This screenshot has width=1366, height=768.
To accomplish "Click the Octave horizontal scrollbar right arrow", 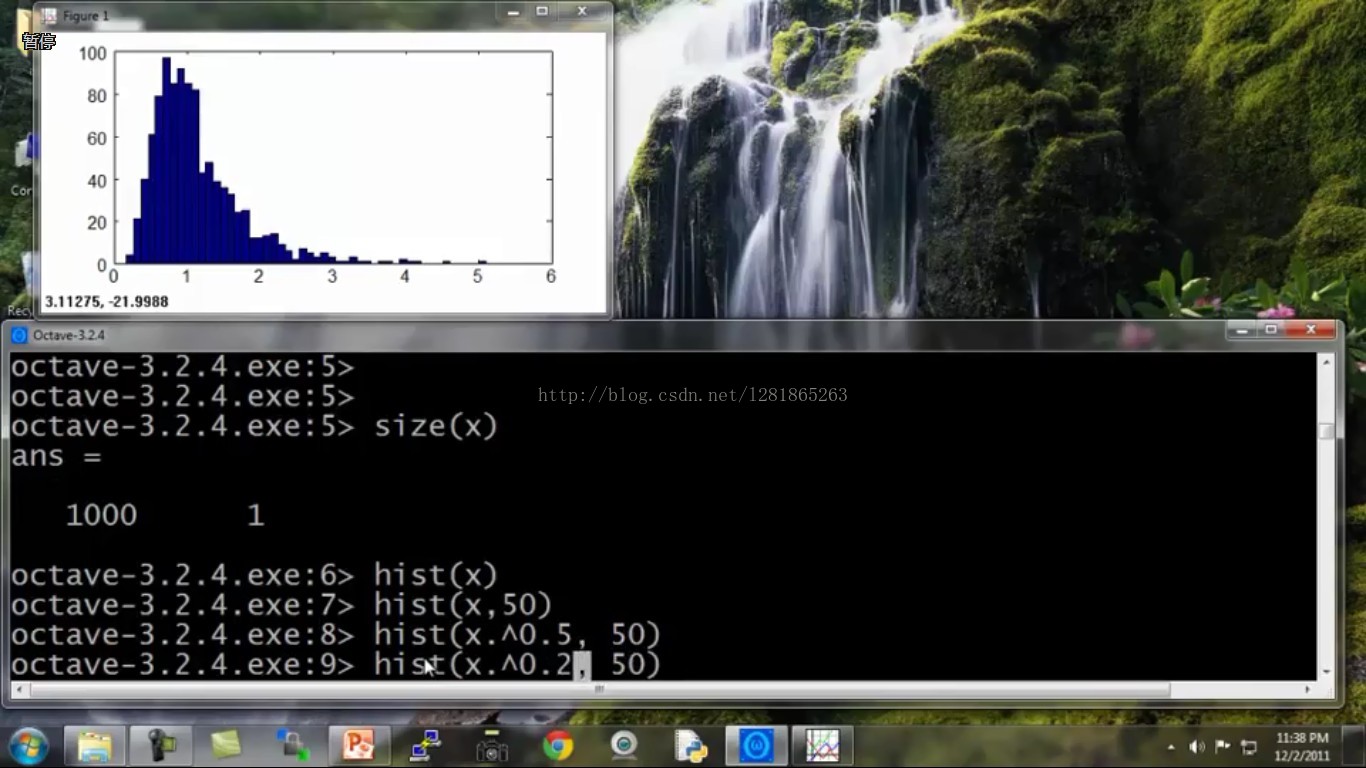I will (1308, 690).
